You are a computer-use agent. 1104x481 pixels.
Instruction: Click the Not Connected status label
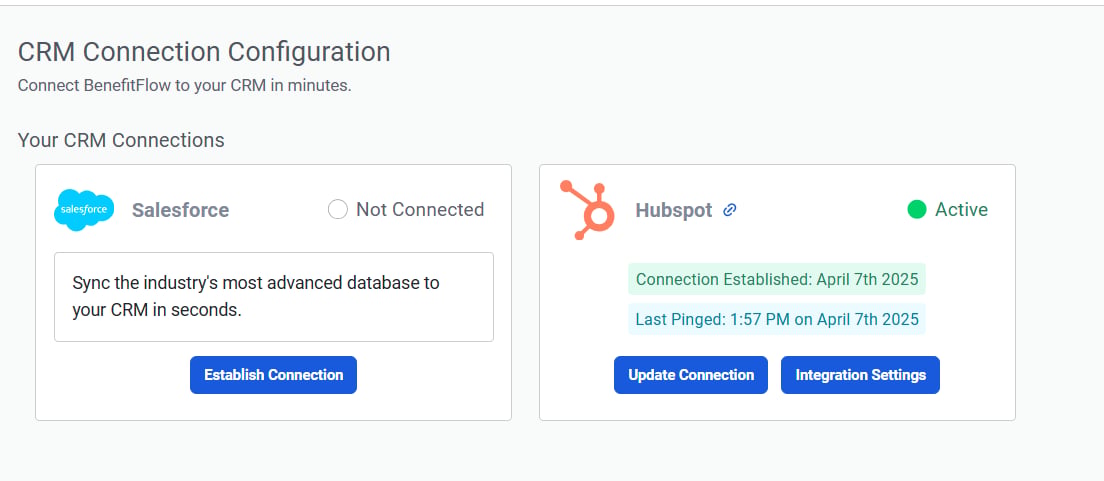tap(420, 209)
